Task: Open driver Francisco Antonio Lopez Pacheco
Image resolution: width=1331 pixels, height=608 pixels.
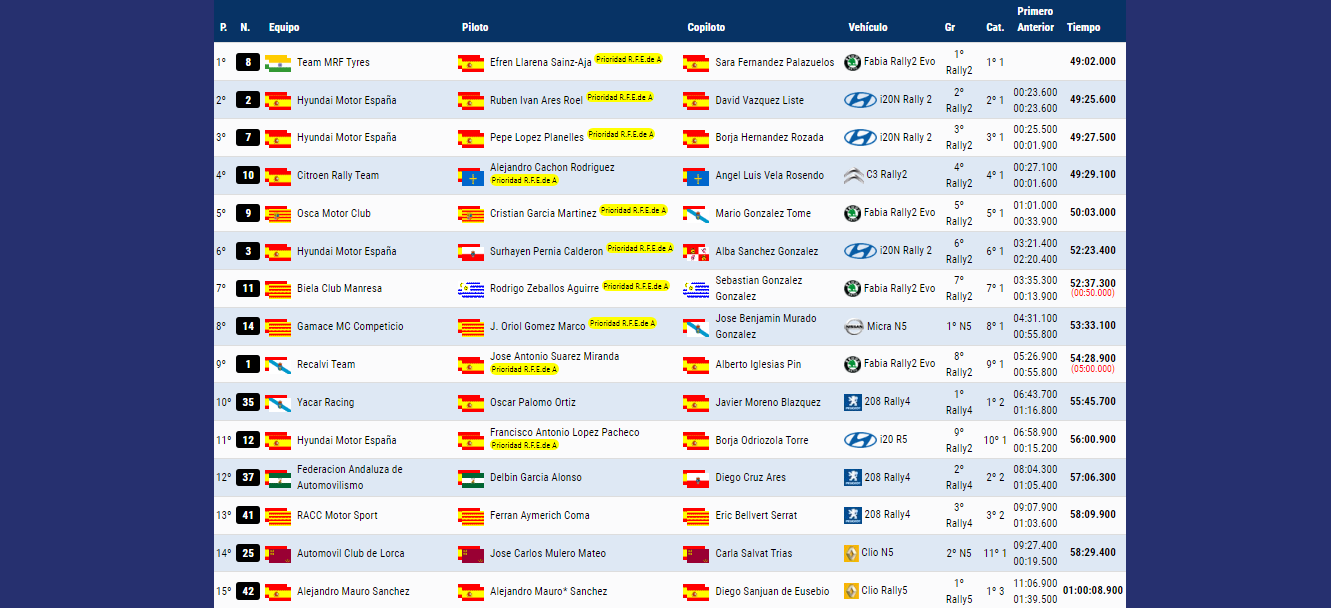Action: click(564, 432)
